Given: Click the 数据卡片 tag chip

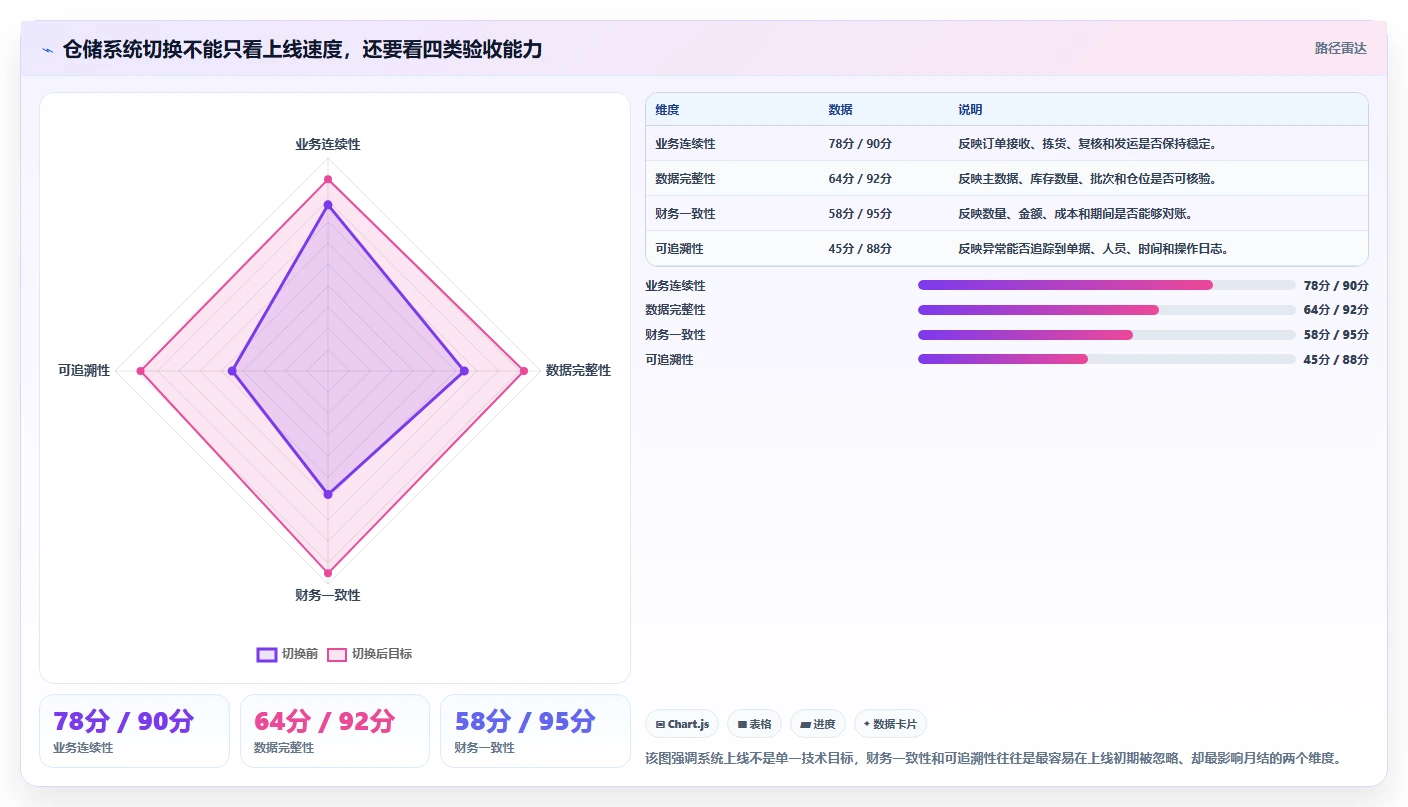Looking at the screenshot, I should pos(890,724).
